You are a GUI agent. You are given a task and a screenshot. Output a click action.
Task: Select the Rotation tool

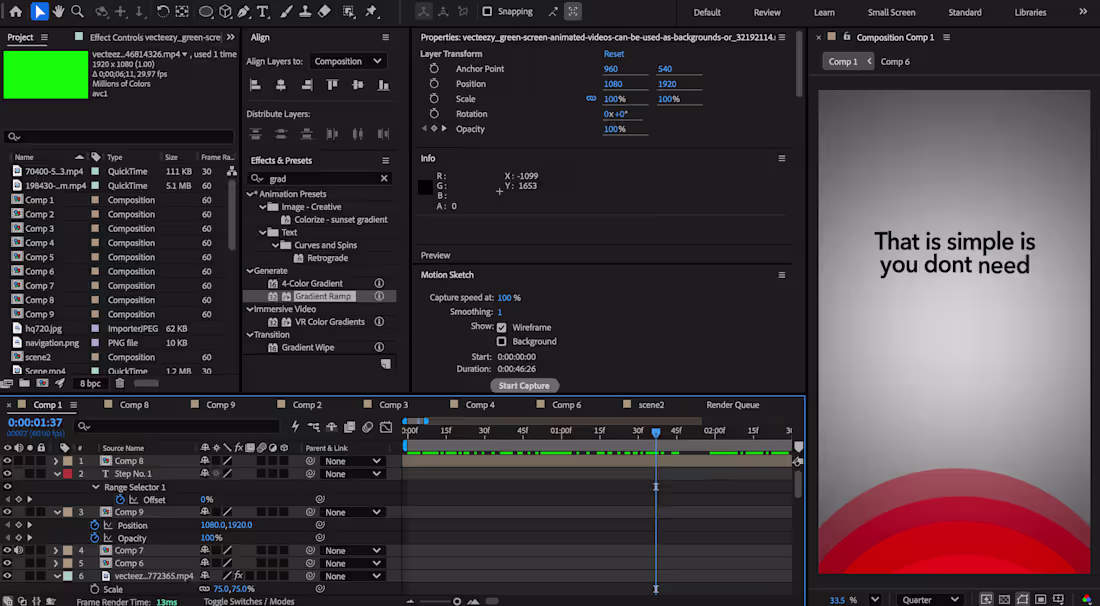click(163, 11)
